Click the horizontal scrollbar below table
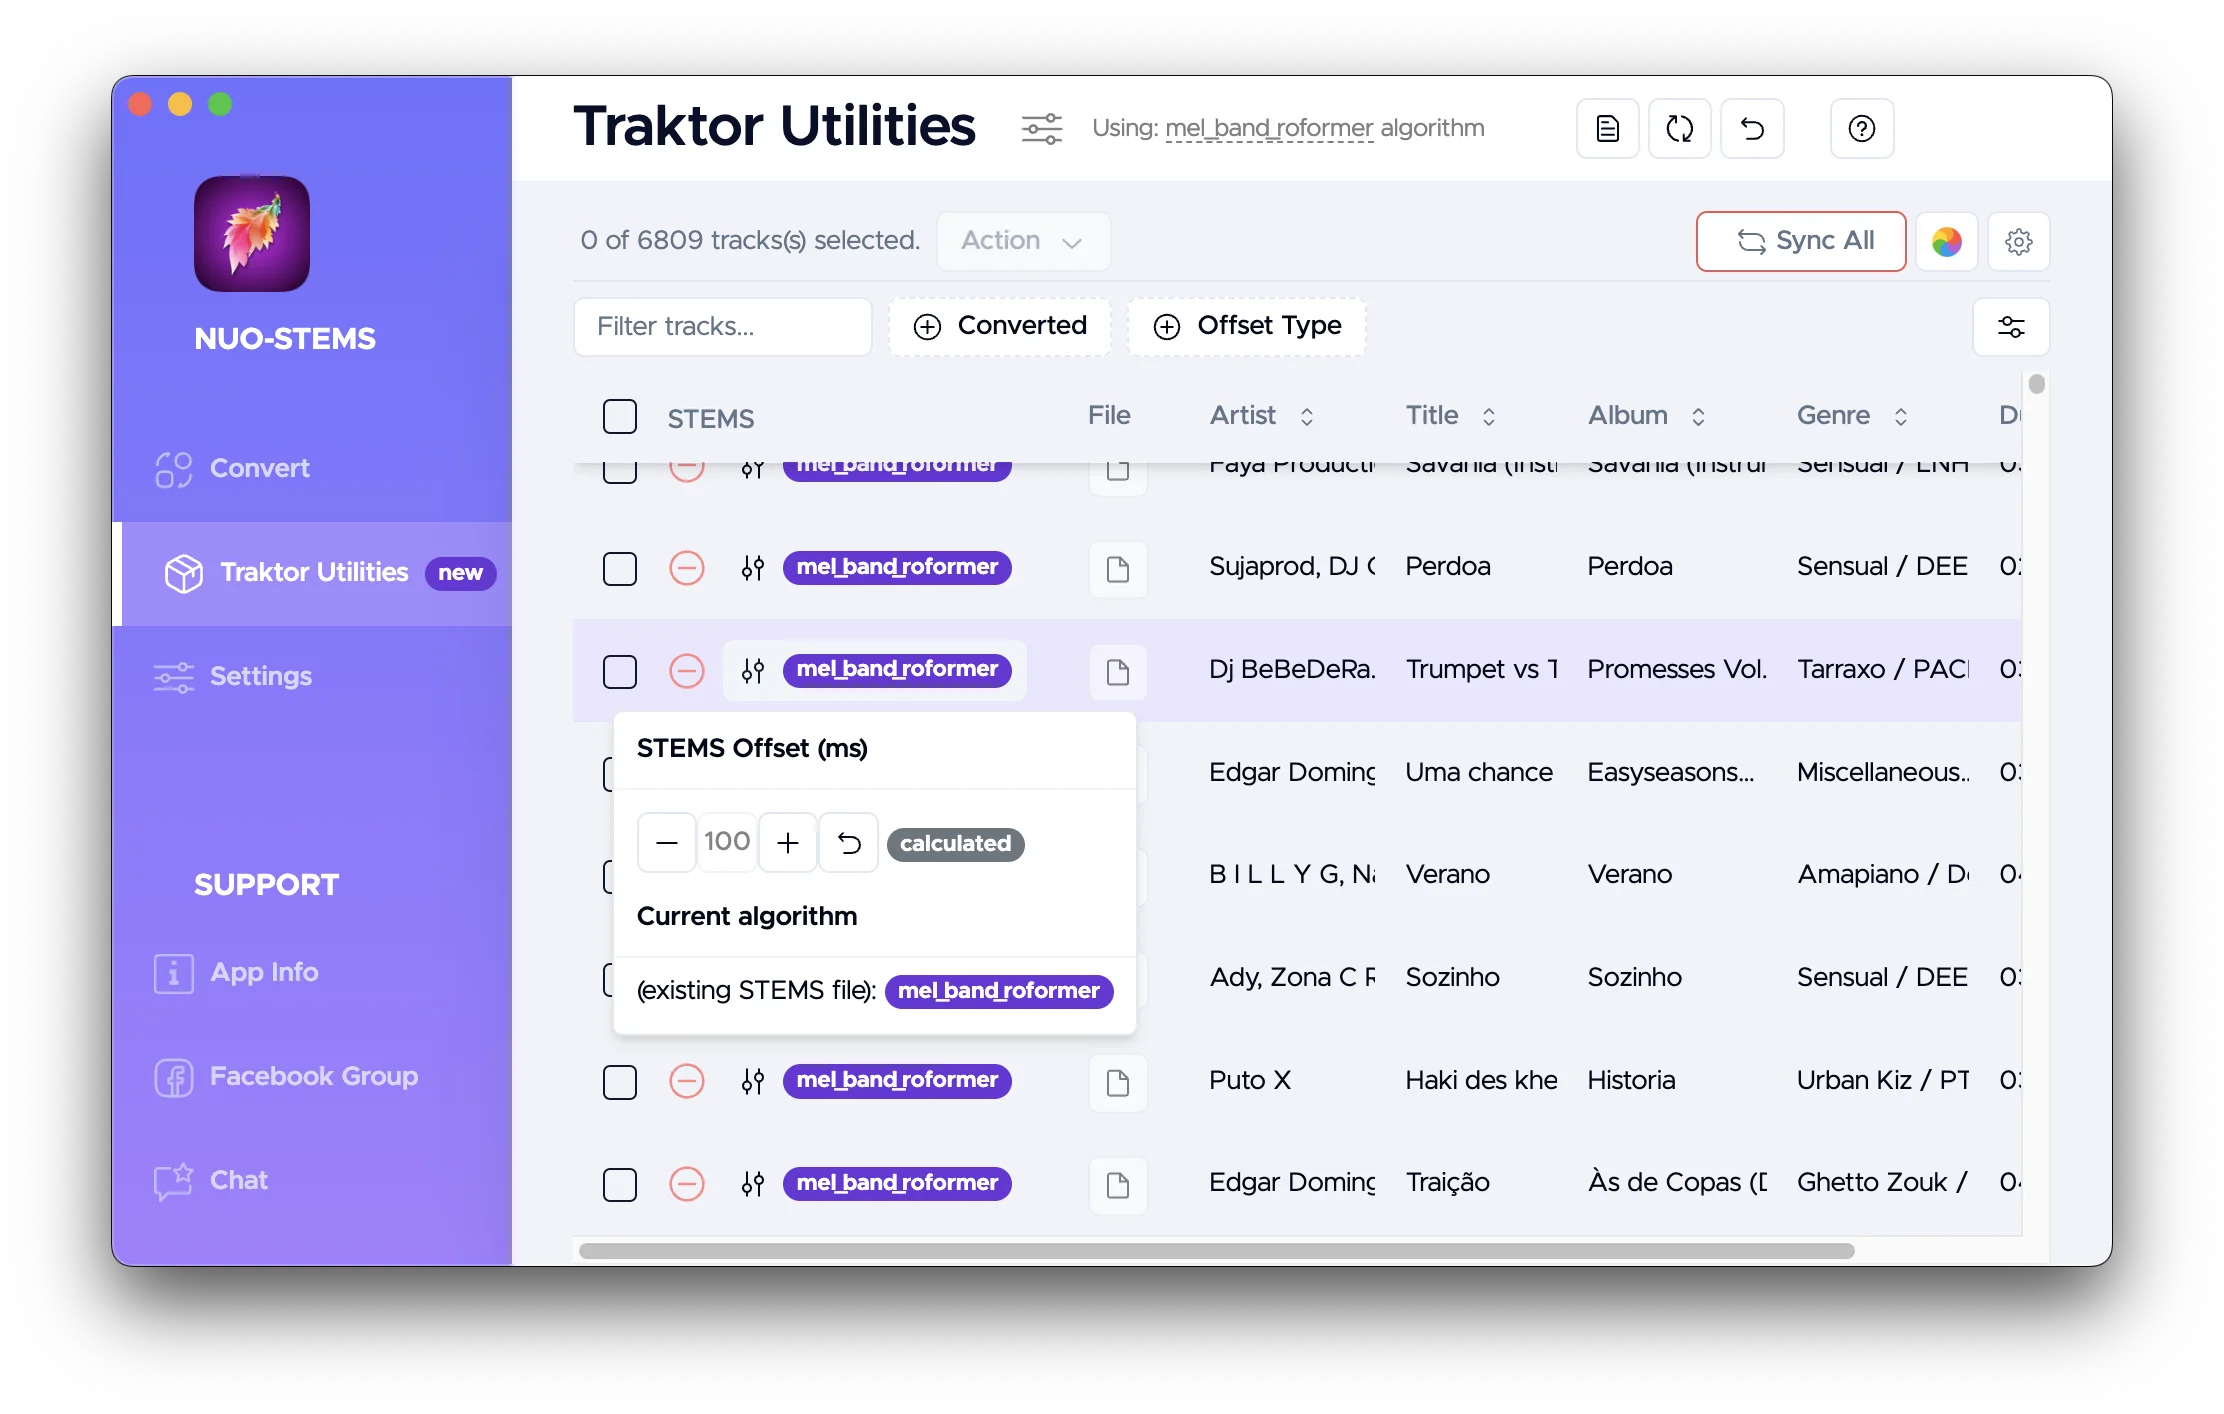 (1216, 1251)
